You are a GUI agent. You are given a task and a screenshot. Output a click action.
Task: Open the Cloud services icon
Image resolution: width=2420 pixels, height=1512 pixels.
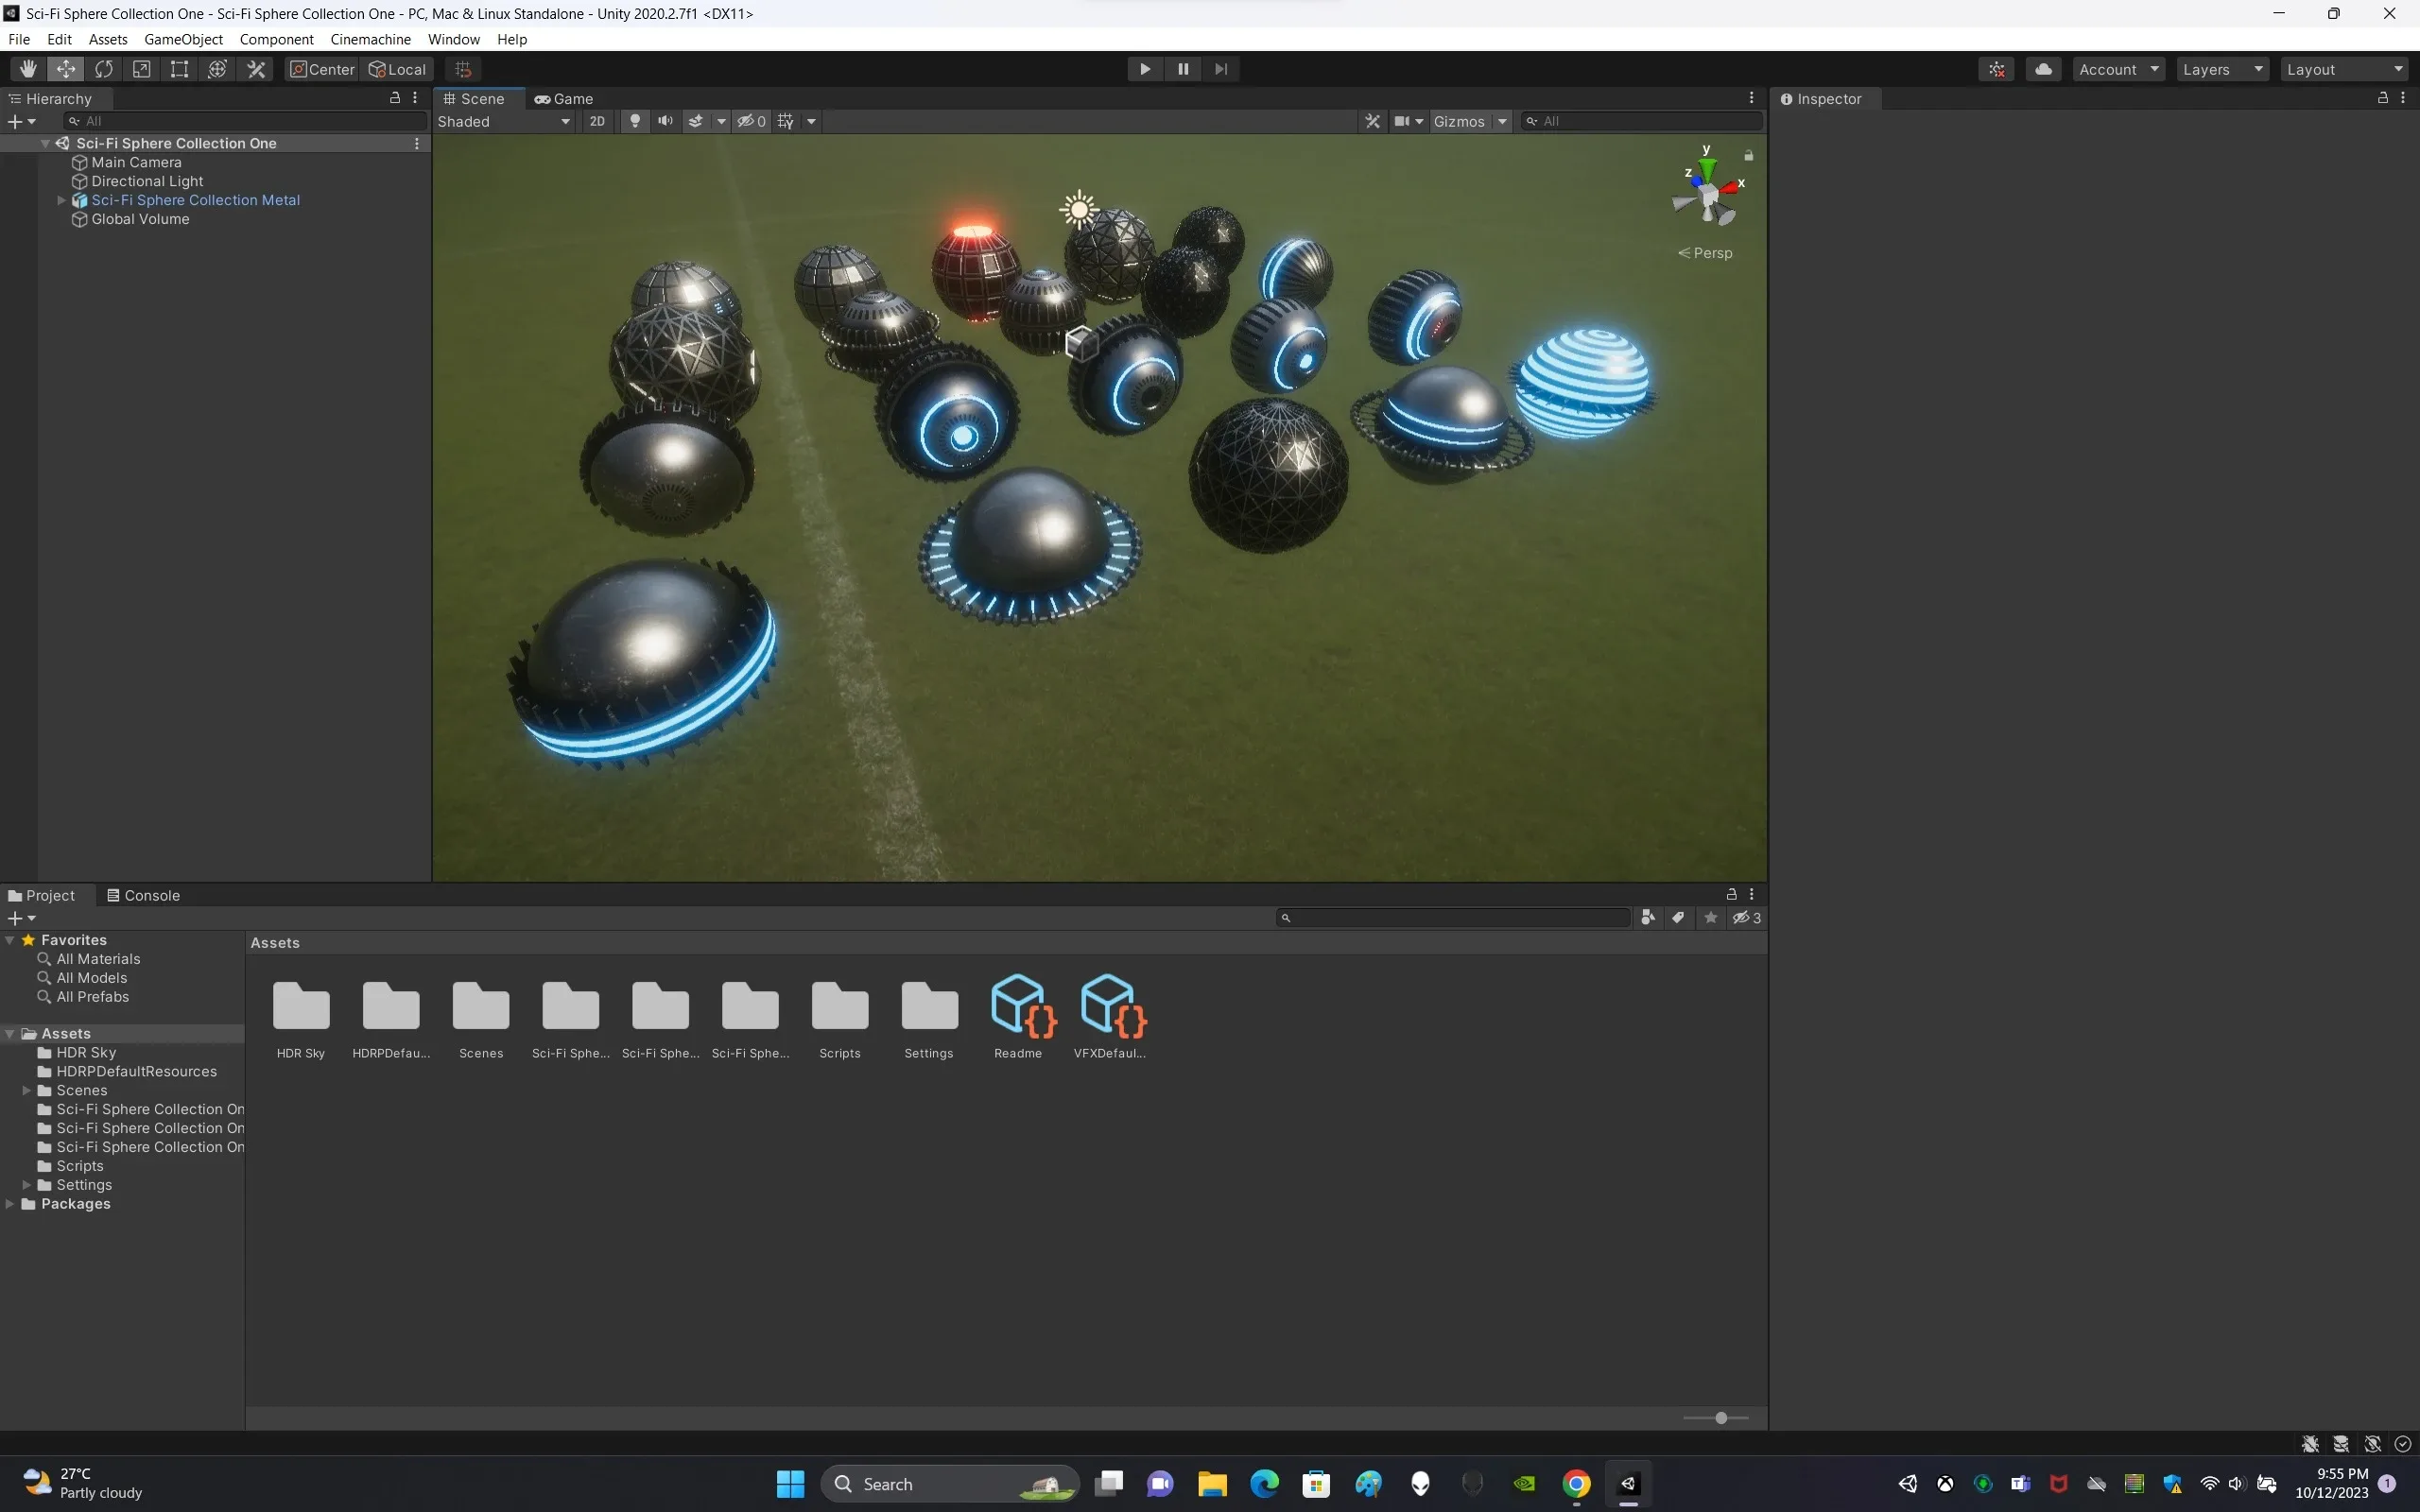(x=2043, y=69)
